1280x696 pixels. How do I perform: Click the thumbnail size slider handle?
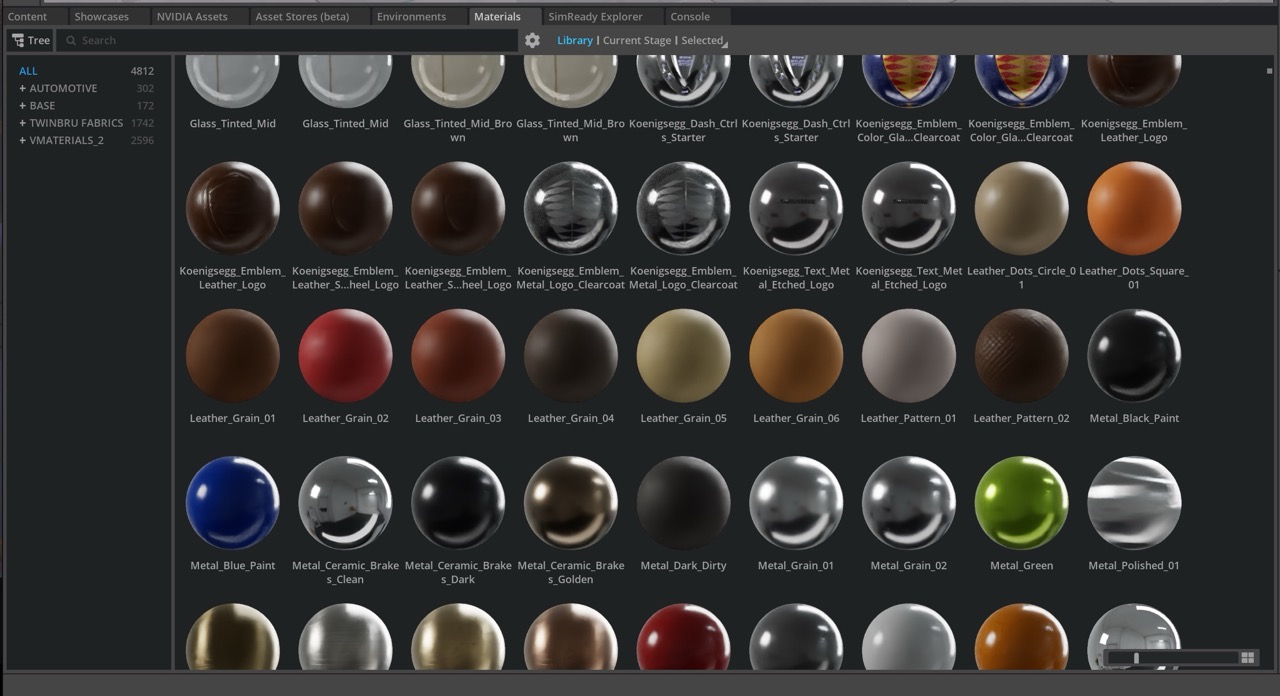point(1136,657)
